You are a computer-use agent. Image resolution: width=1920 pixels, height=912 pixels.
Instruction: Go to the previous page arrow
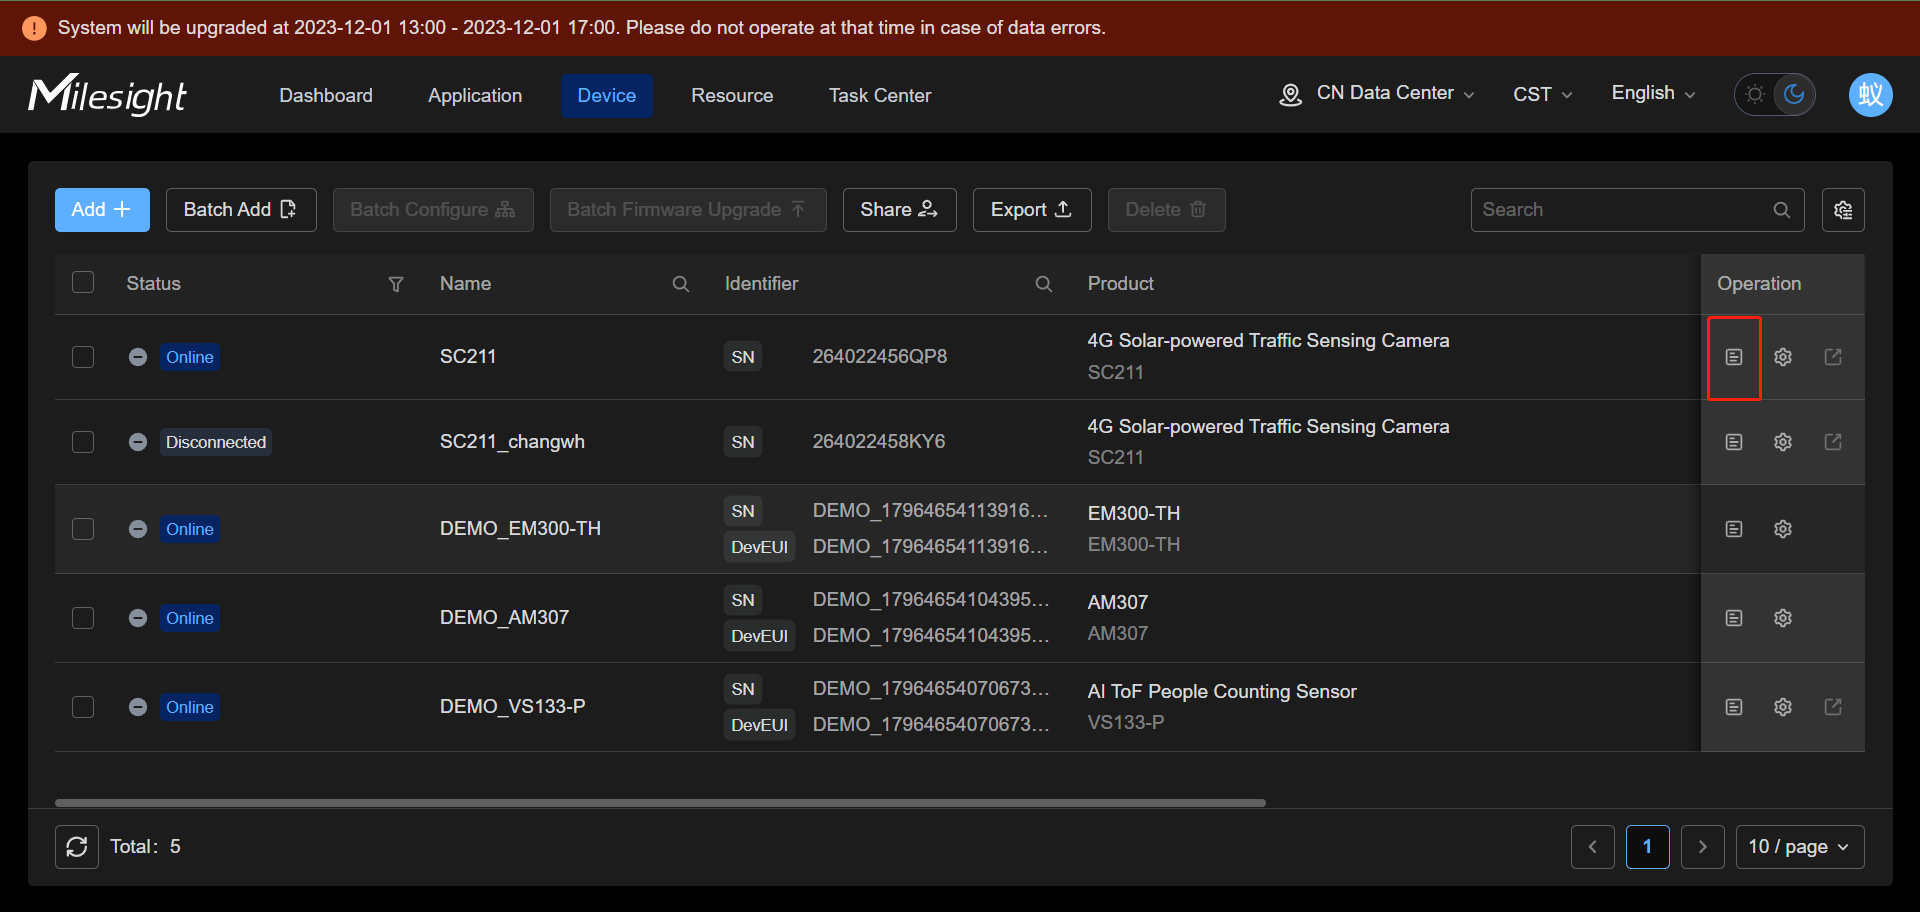(x=1593, y=847)
